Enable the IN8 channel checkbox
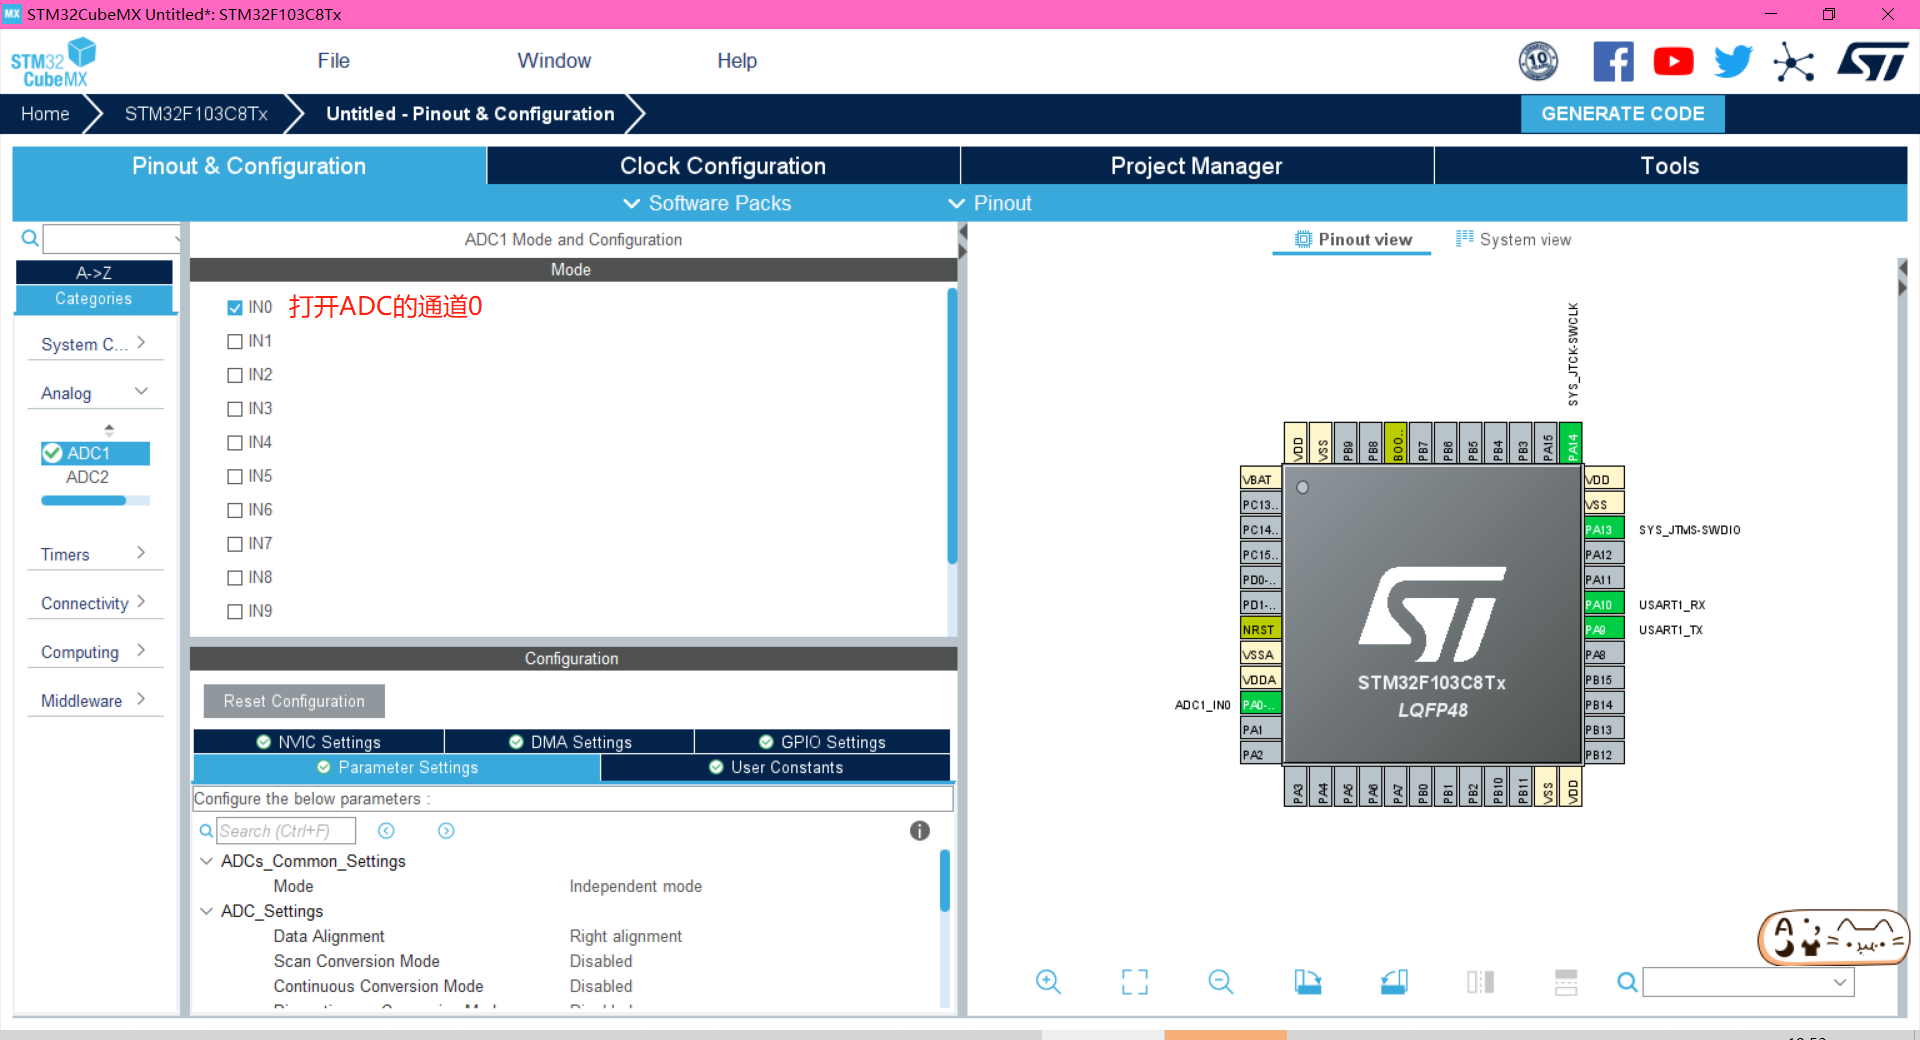1920x1040 pixels. point(235,578)
